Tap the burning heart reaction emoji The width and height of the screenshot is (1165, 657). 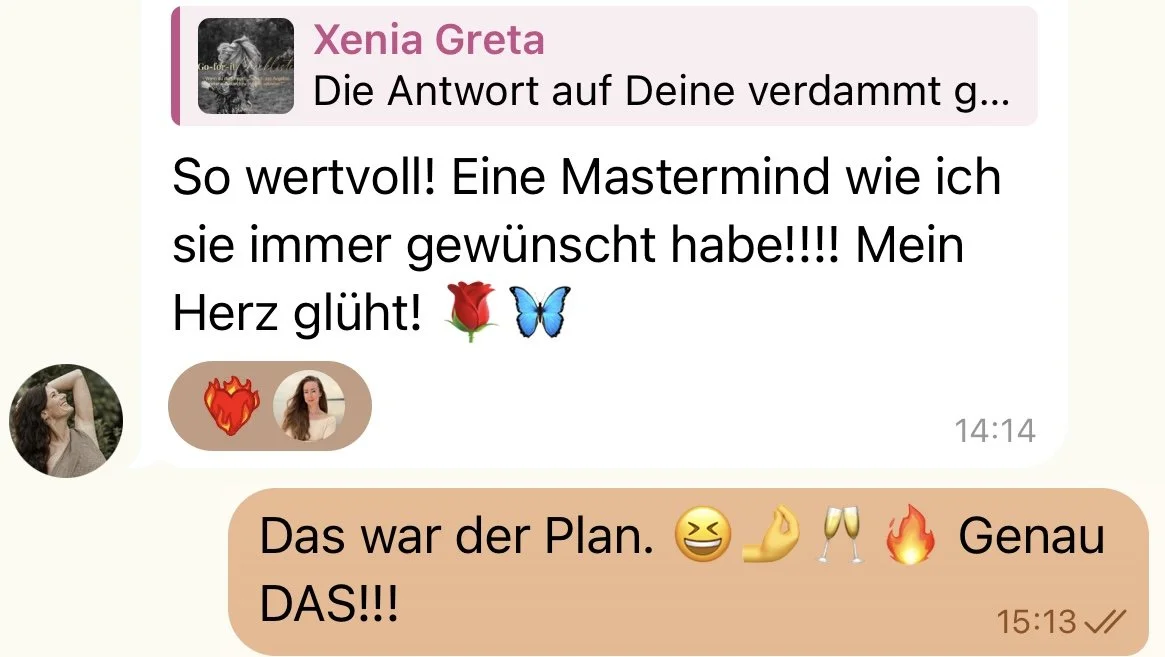(x=232, y=406)
